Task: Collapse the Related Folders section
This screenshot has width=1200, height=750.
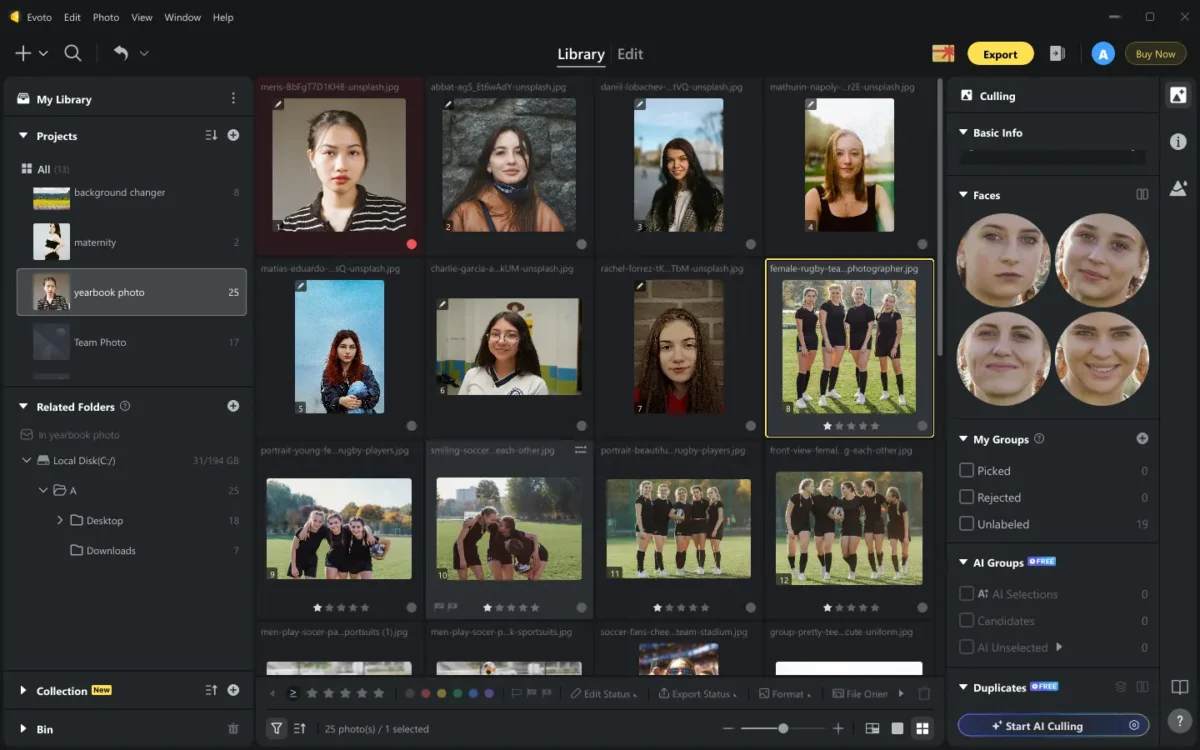Action: [23, 407]
